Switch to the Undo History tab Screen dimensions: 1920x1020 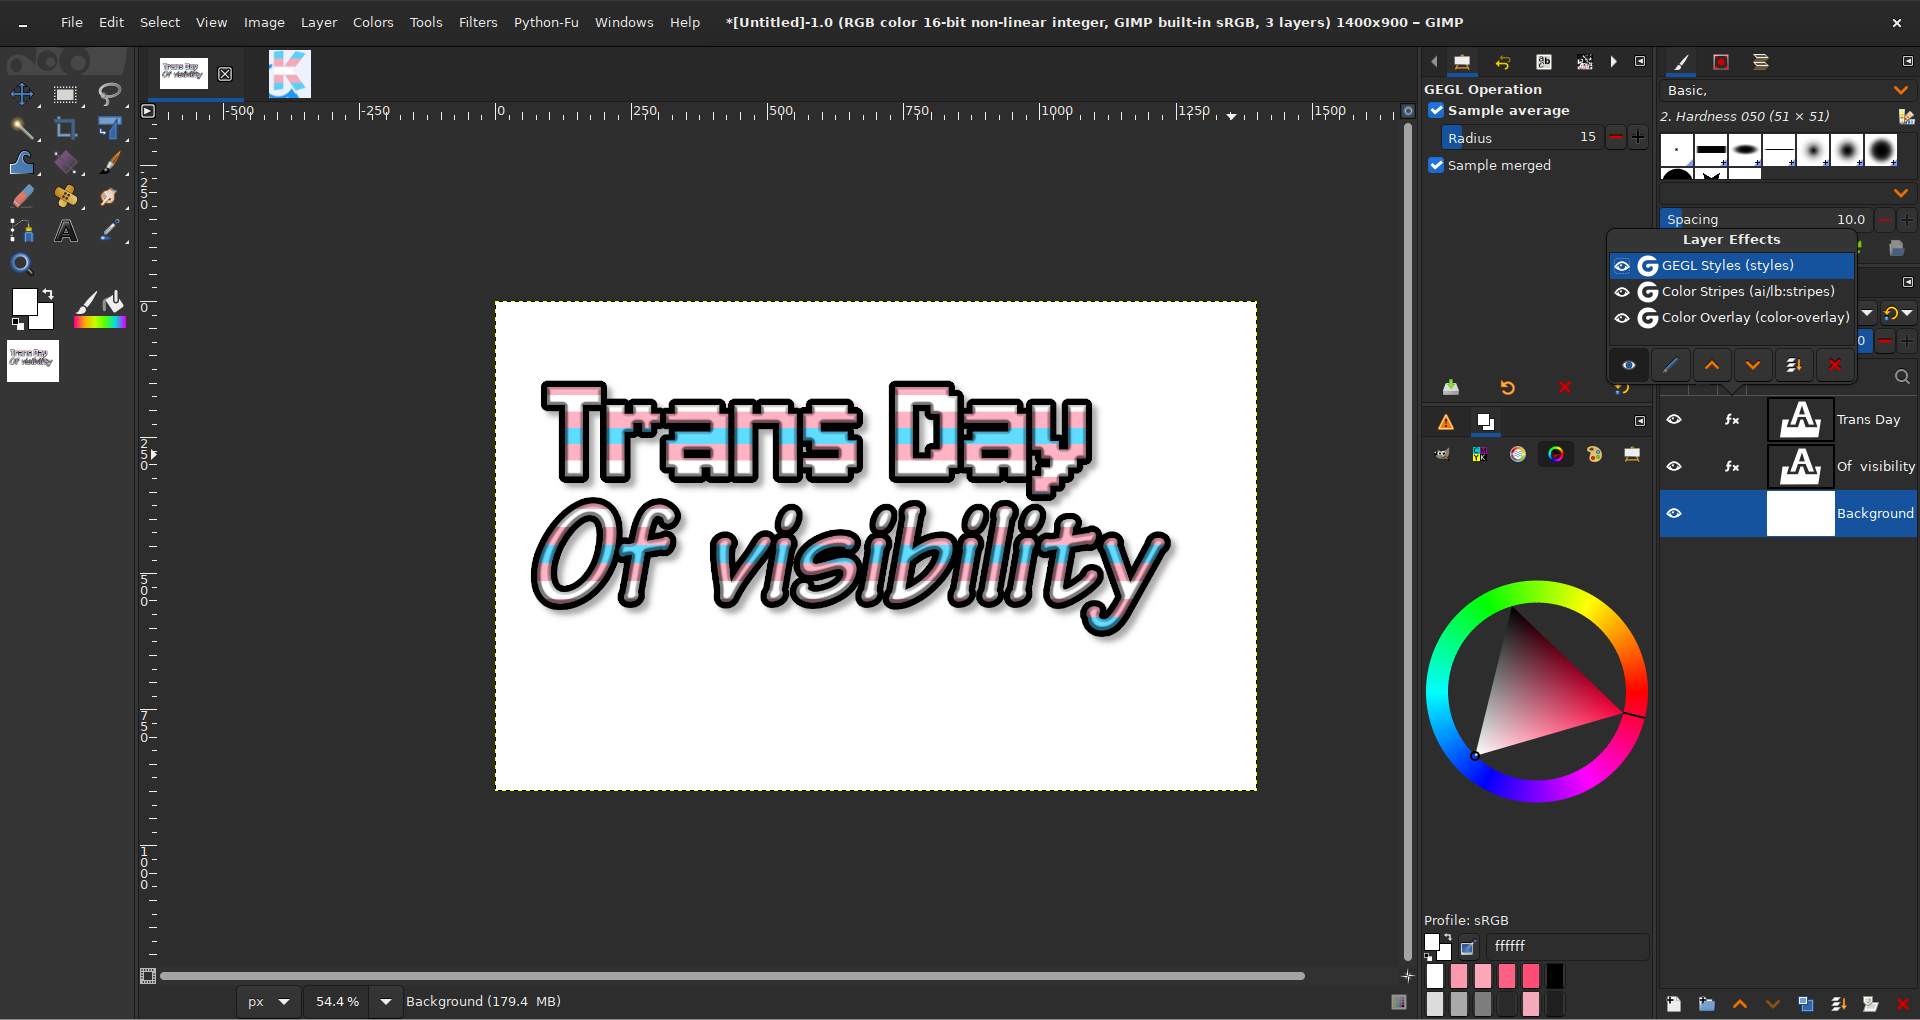coord(1502,62)
